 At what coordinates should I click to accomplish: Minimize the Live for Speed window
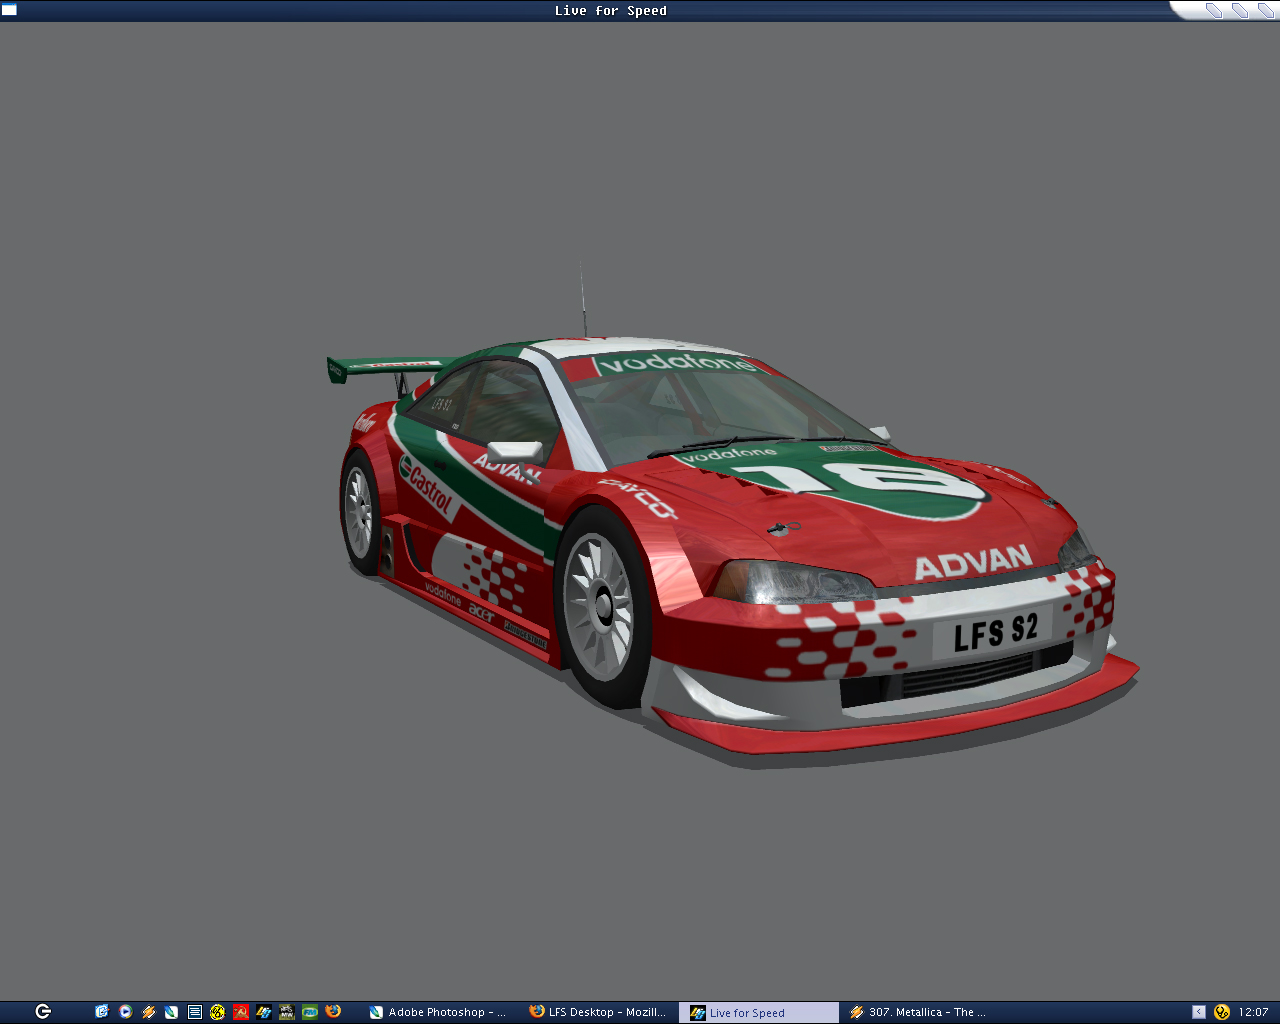[x=1214, y=10]
